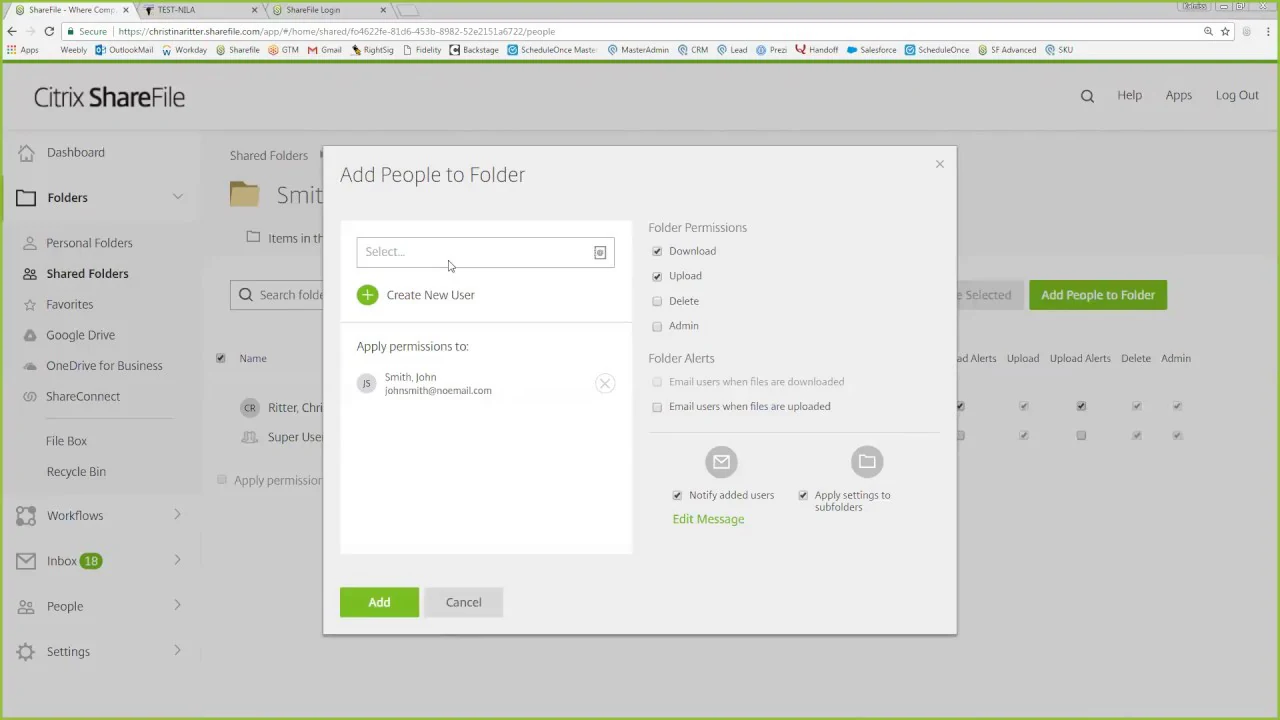Remove John Smith with the X icon
This screenshot has height=720, width=1280.
click(605, 383)
